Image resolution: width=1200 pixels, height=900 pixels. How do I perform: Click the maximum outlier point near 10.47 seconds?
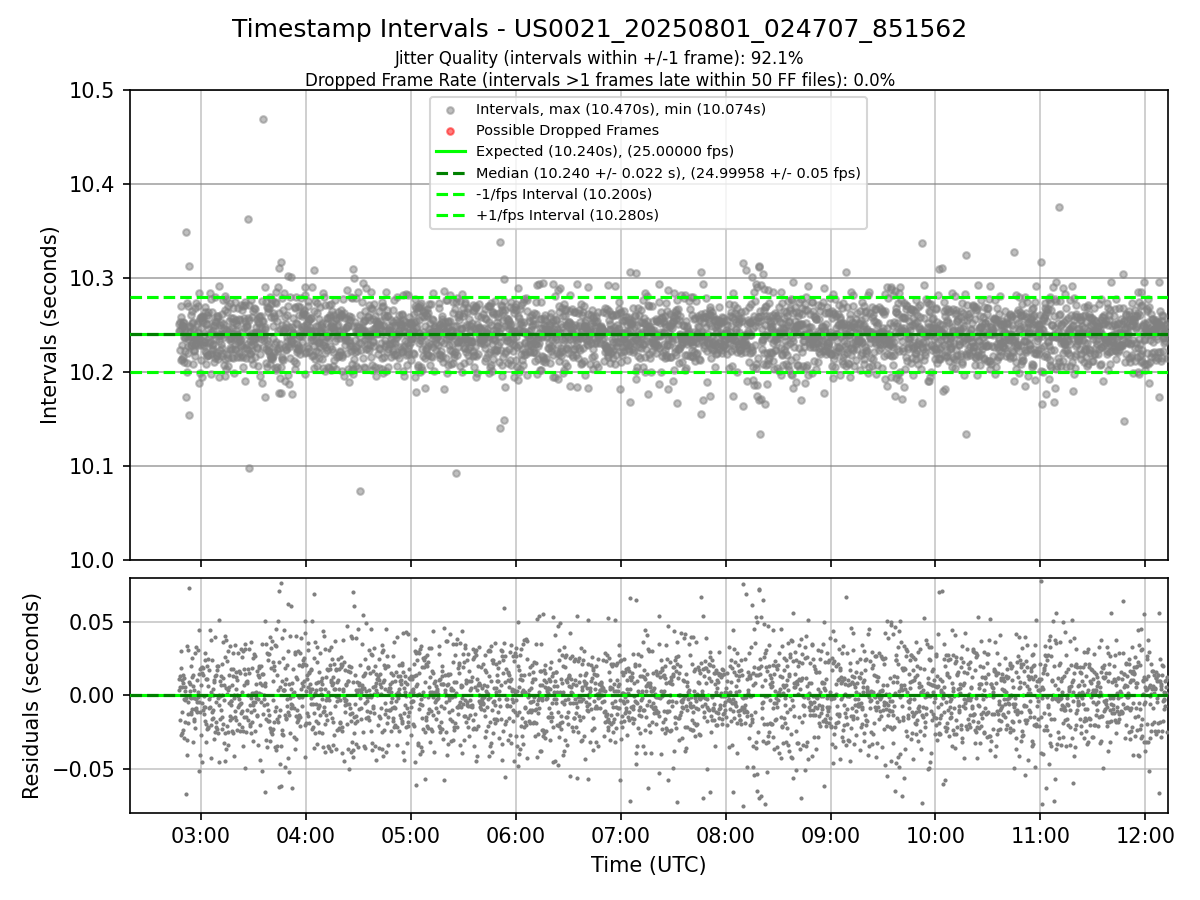[x=263, y=119]
